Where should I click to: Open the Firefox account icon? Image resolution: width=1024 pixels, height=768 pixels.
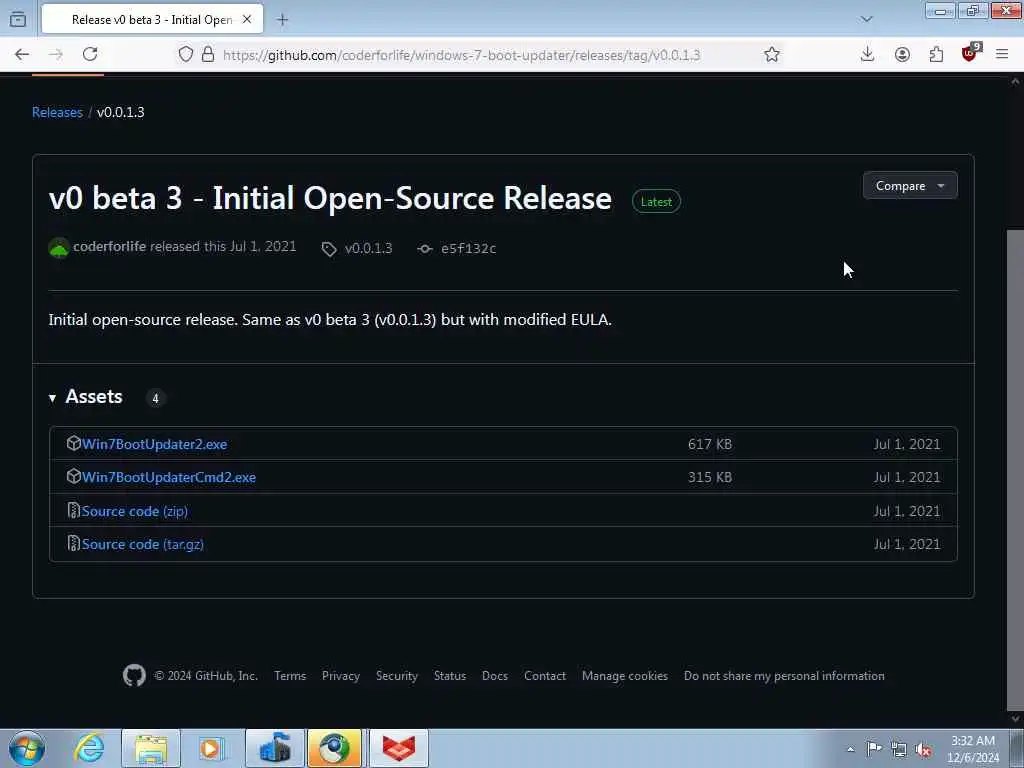[902, 54]
